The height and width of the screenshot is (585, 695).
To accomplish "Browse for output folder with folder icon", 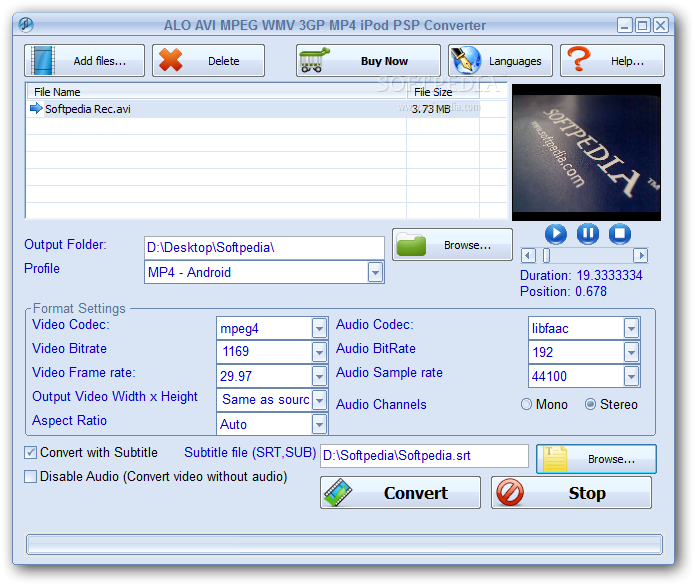I will pos(452,245).
